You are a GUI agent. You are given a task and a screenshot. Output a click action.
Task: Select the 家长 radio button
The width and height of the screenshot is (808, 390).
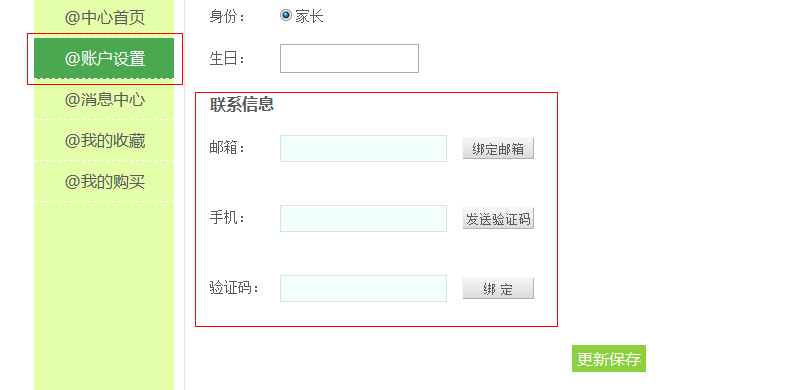pos(285,15)
